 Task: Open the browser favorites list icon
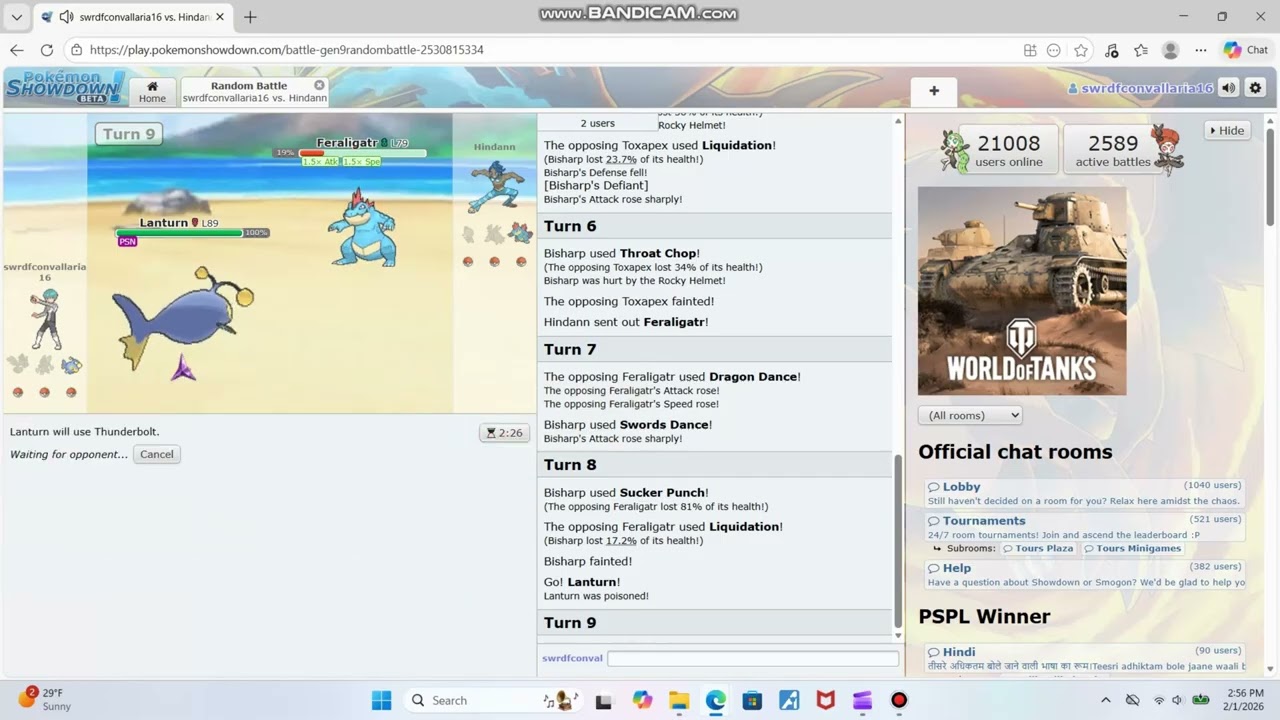pyautogui.click(x=1141, y=50)
